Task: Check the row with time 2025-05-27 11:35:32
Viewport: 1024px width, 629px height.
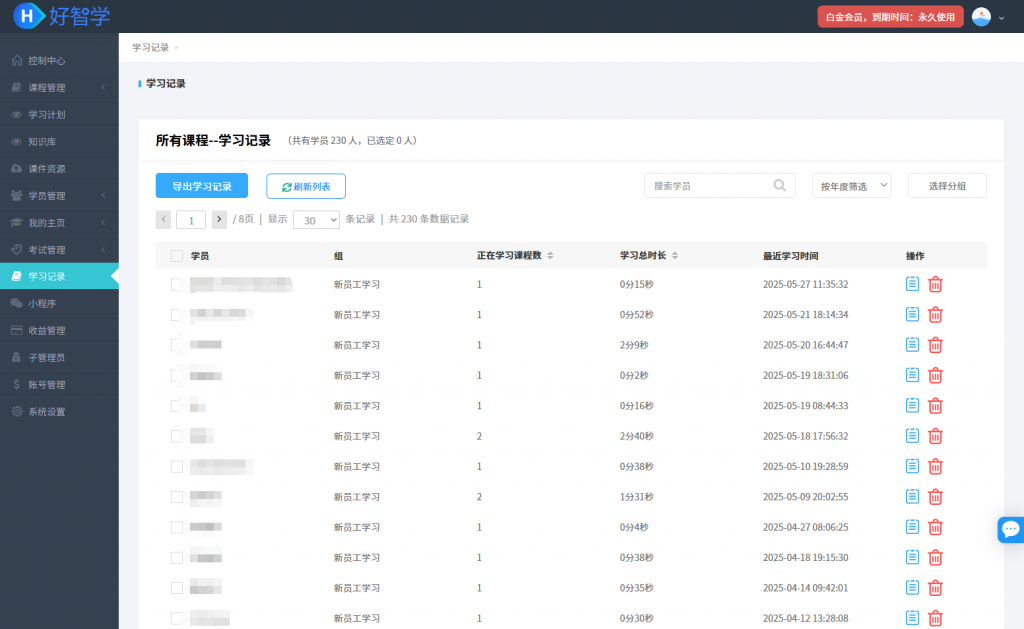Action: click(176, 284)
